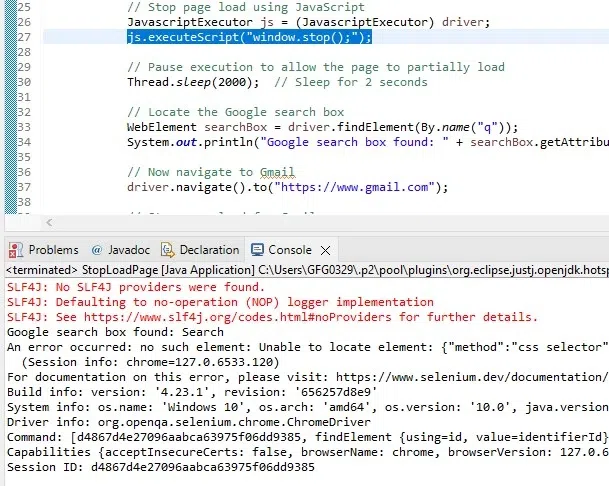
Task: Open the Javadoc tab
Action: (121, 250)
